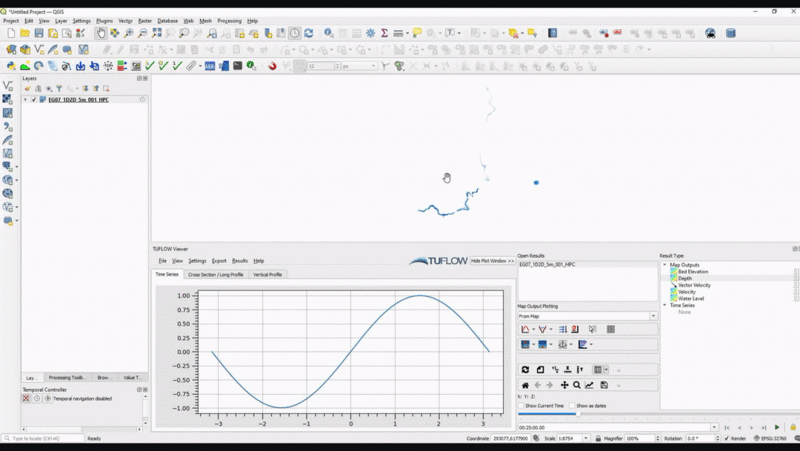This screenshot has width=800, height=451.
Task: Click the snapping magnet icon
Action: pyautogui.click(x=272, y=66)
